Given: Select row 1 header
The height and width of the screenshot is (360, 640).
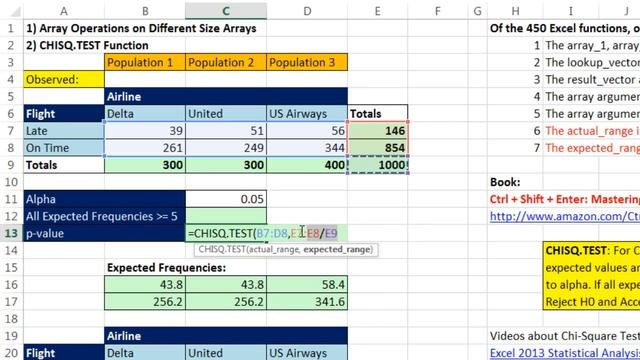Looking at the screenshot, I should tap(11, 28).
